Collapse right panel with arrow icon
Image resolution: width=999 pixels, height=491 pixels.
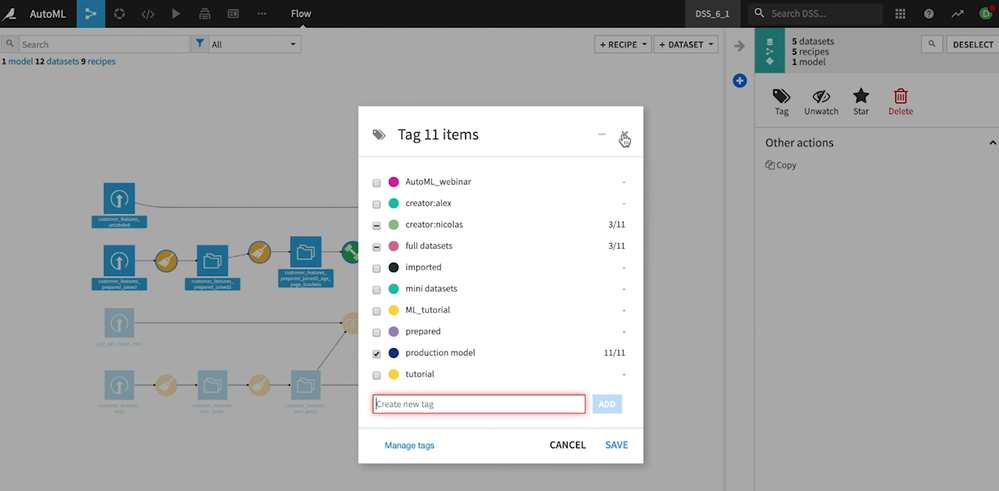(x=740, y=46)
